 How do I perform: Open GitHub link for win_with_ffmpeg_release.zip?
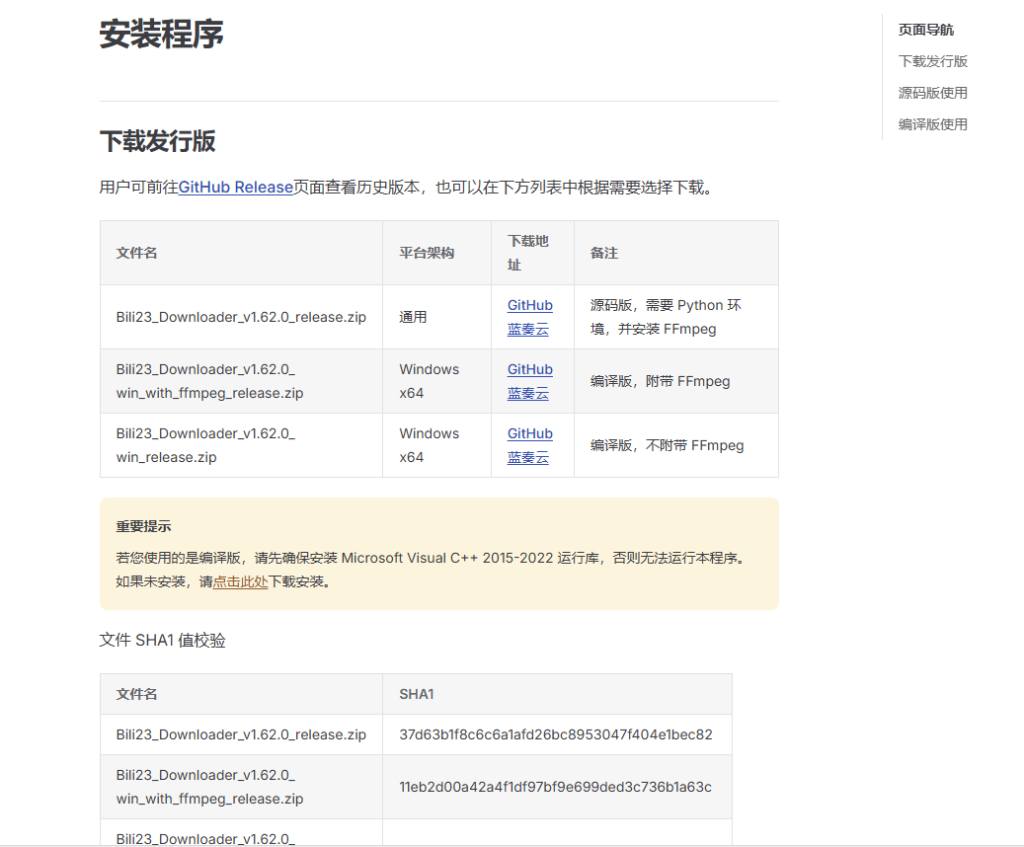click(x=530, y=369)
